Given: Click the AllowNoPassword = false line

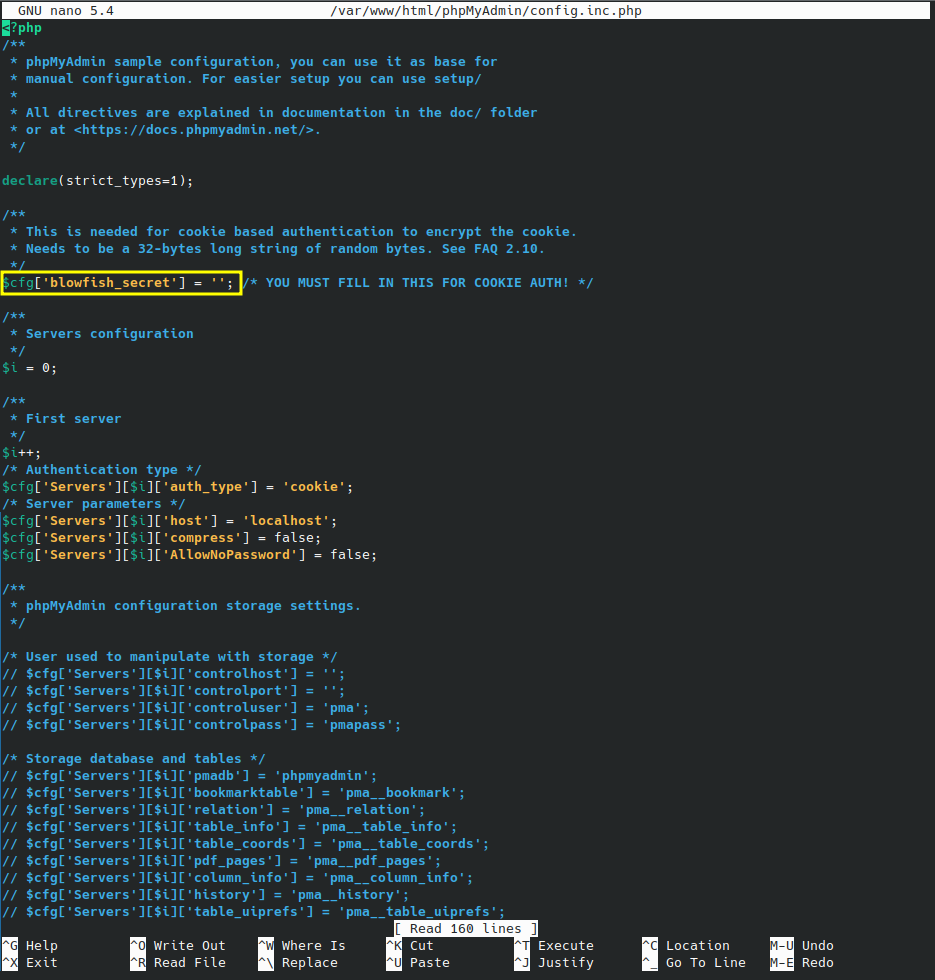Looking at the screenshot, I should point(189,554).
